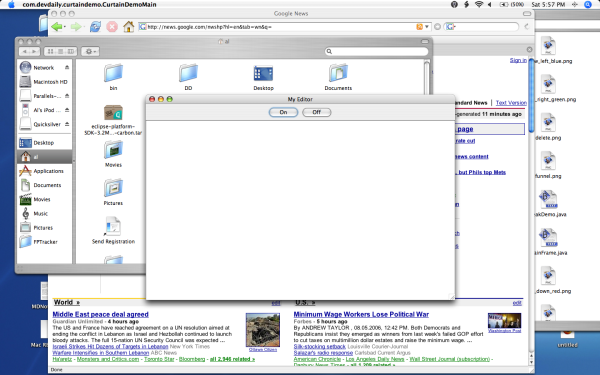Viewport: 600px width, 375px height.
Task: Select the Desktop folder in Finder content
Action: tap(263, 73)
